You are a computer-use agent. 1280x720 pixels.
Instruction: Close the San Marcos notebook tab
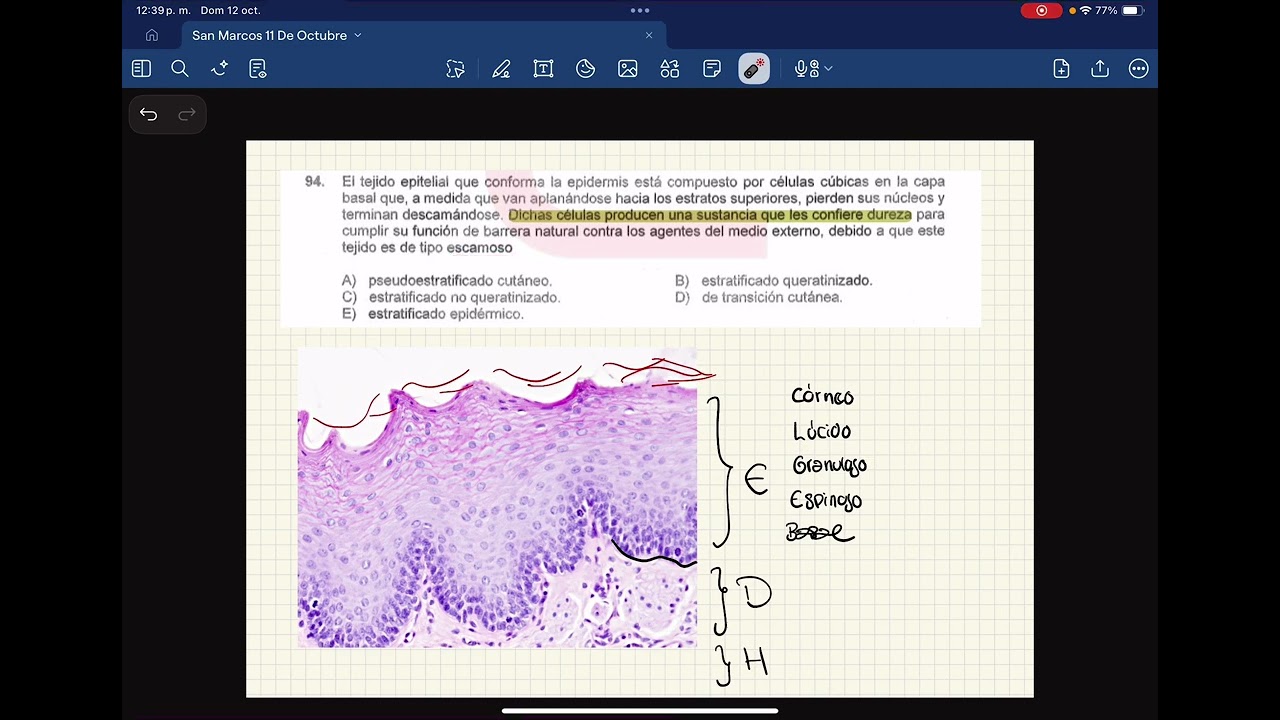pyautogui.click(x=649, y=35)
